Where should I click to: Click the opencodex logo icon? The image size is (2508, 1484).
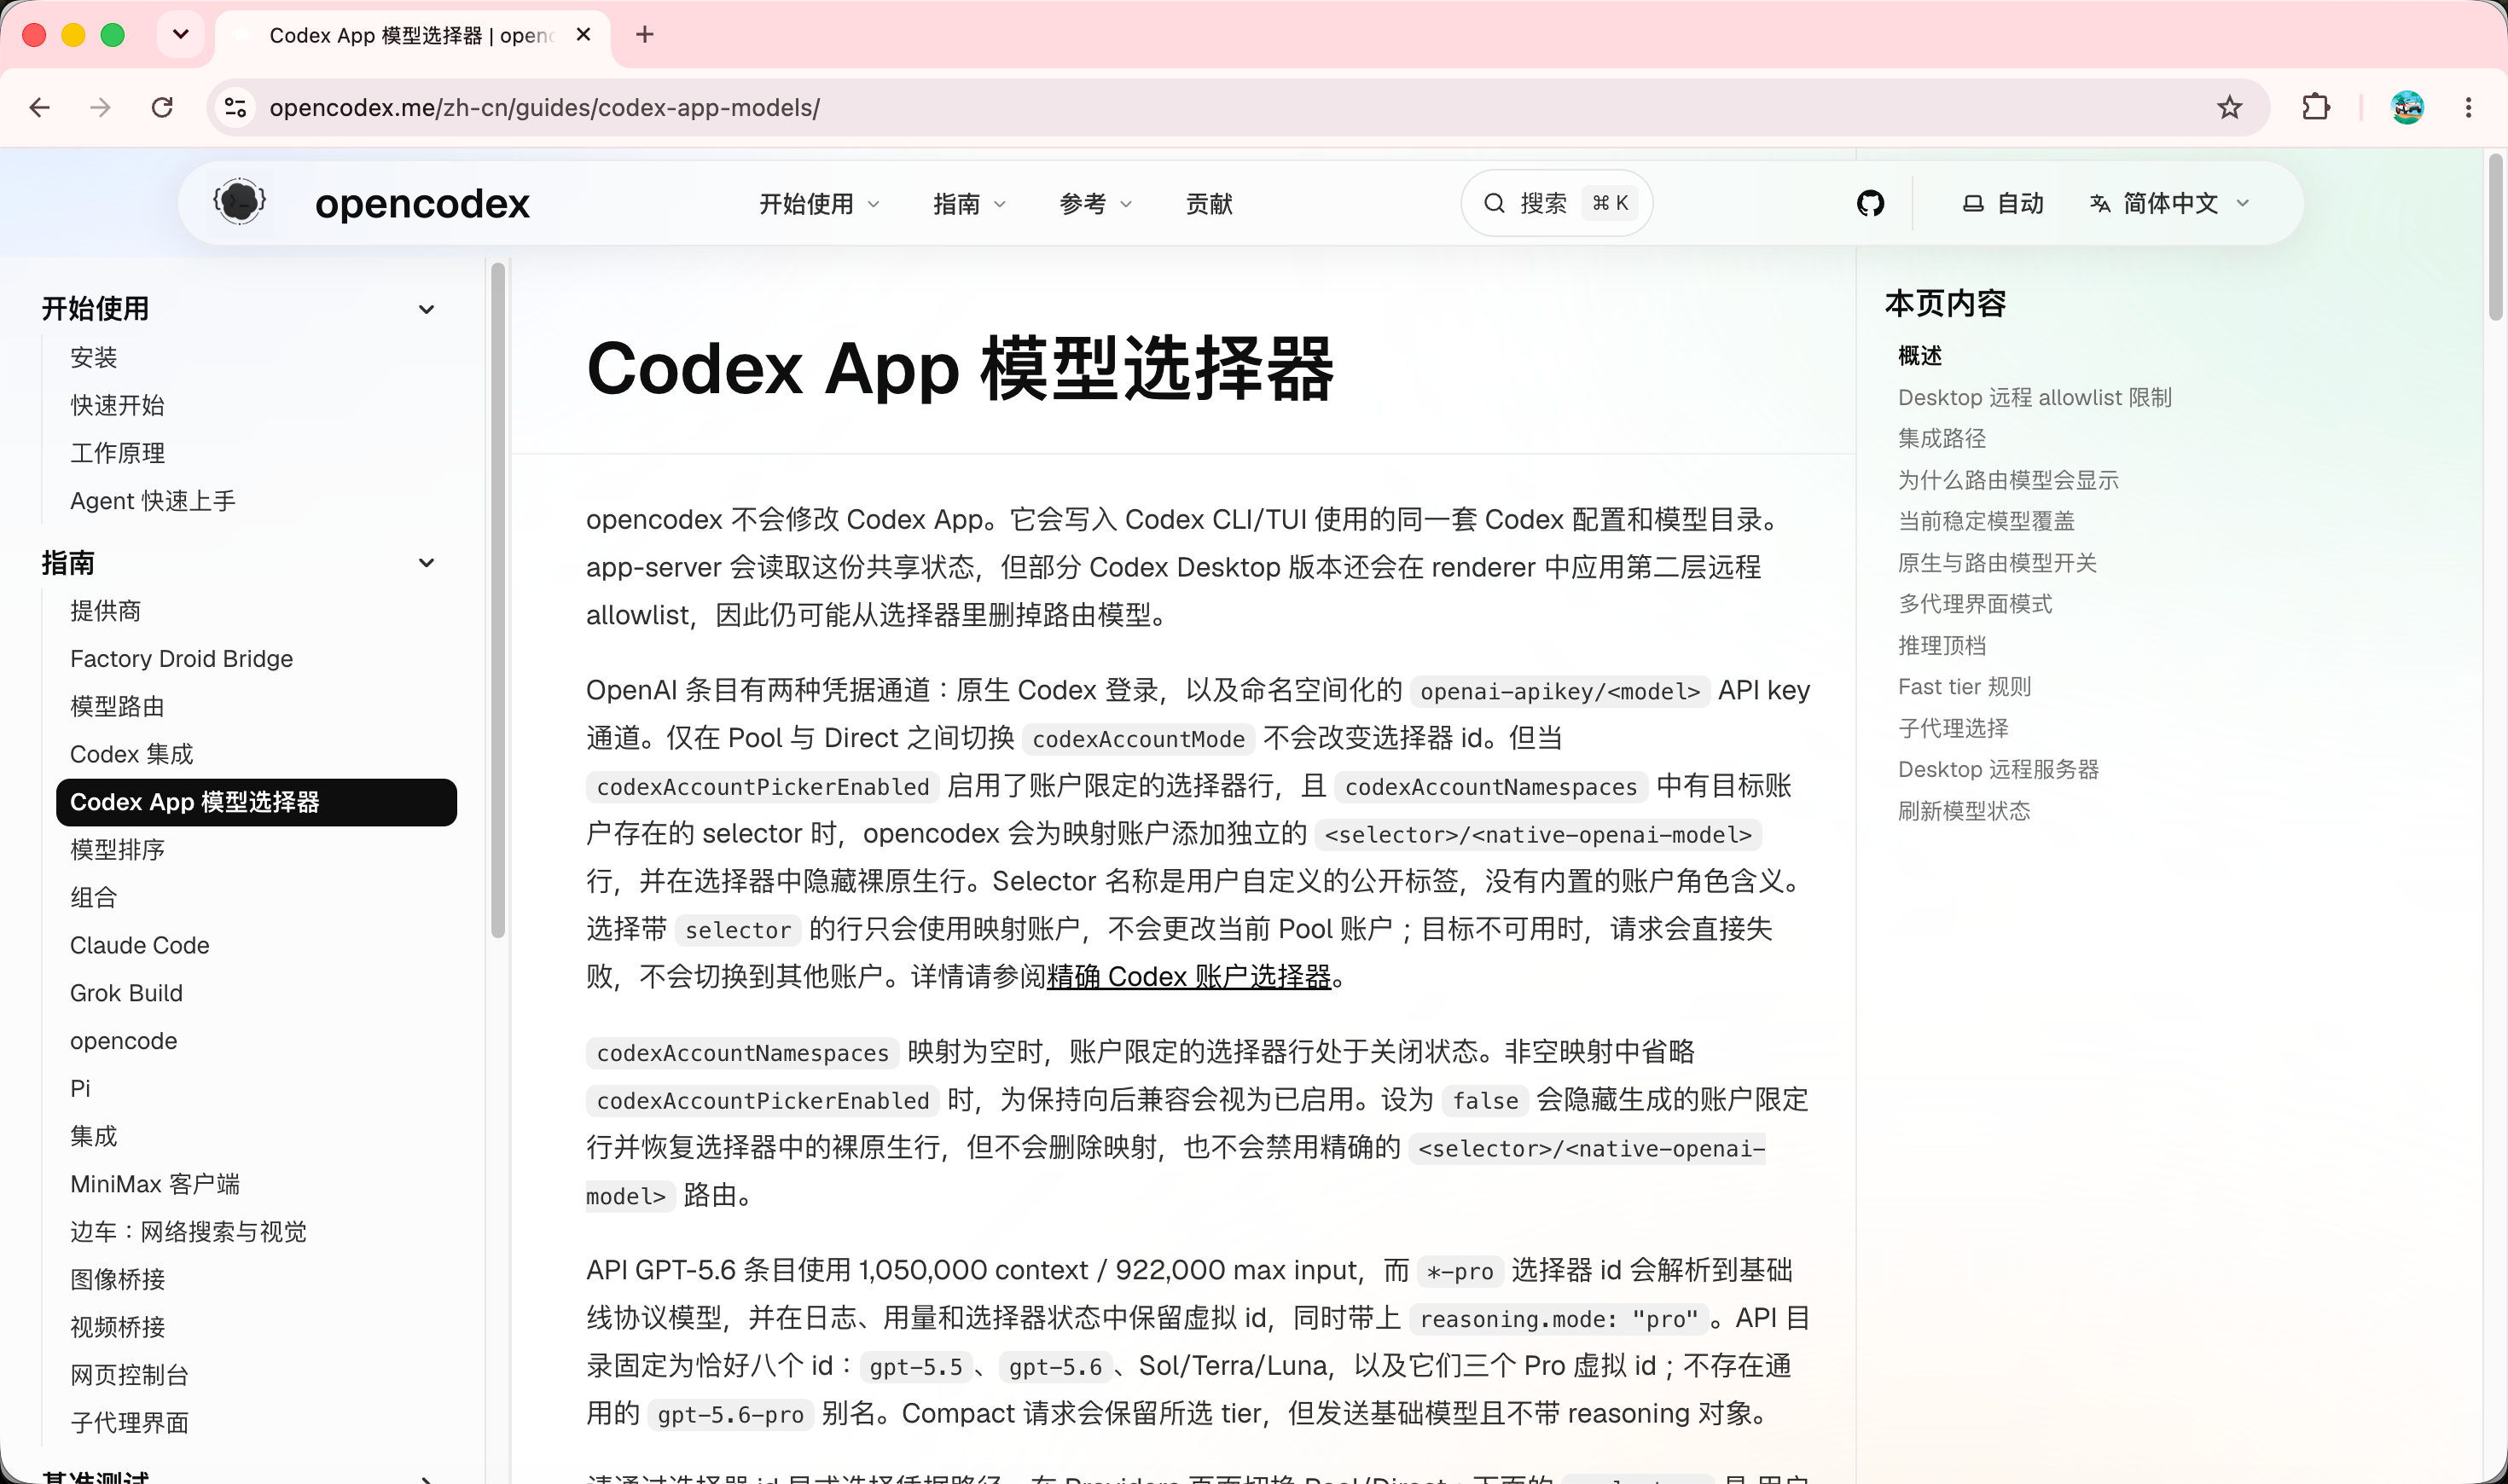(x=240, y=203)
